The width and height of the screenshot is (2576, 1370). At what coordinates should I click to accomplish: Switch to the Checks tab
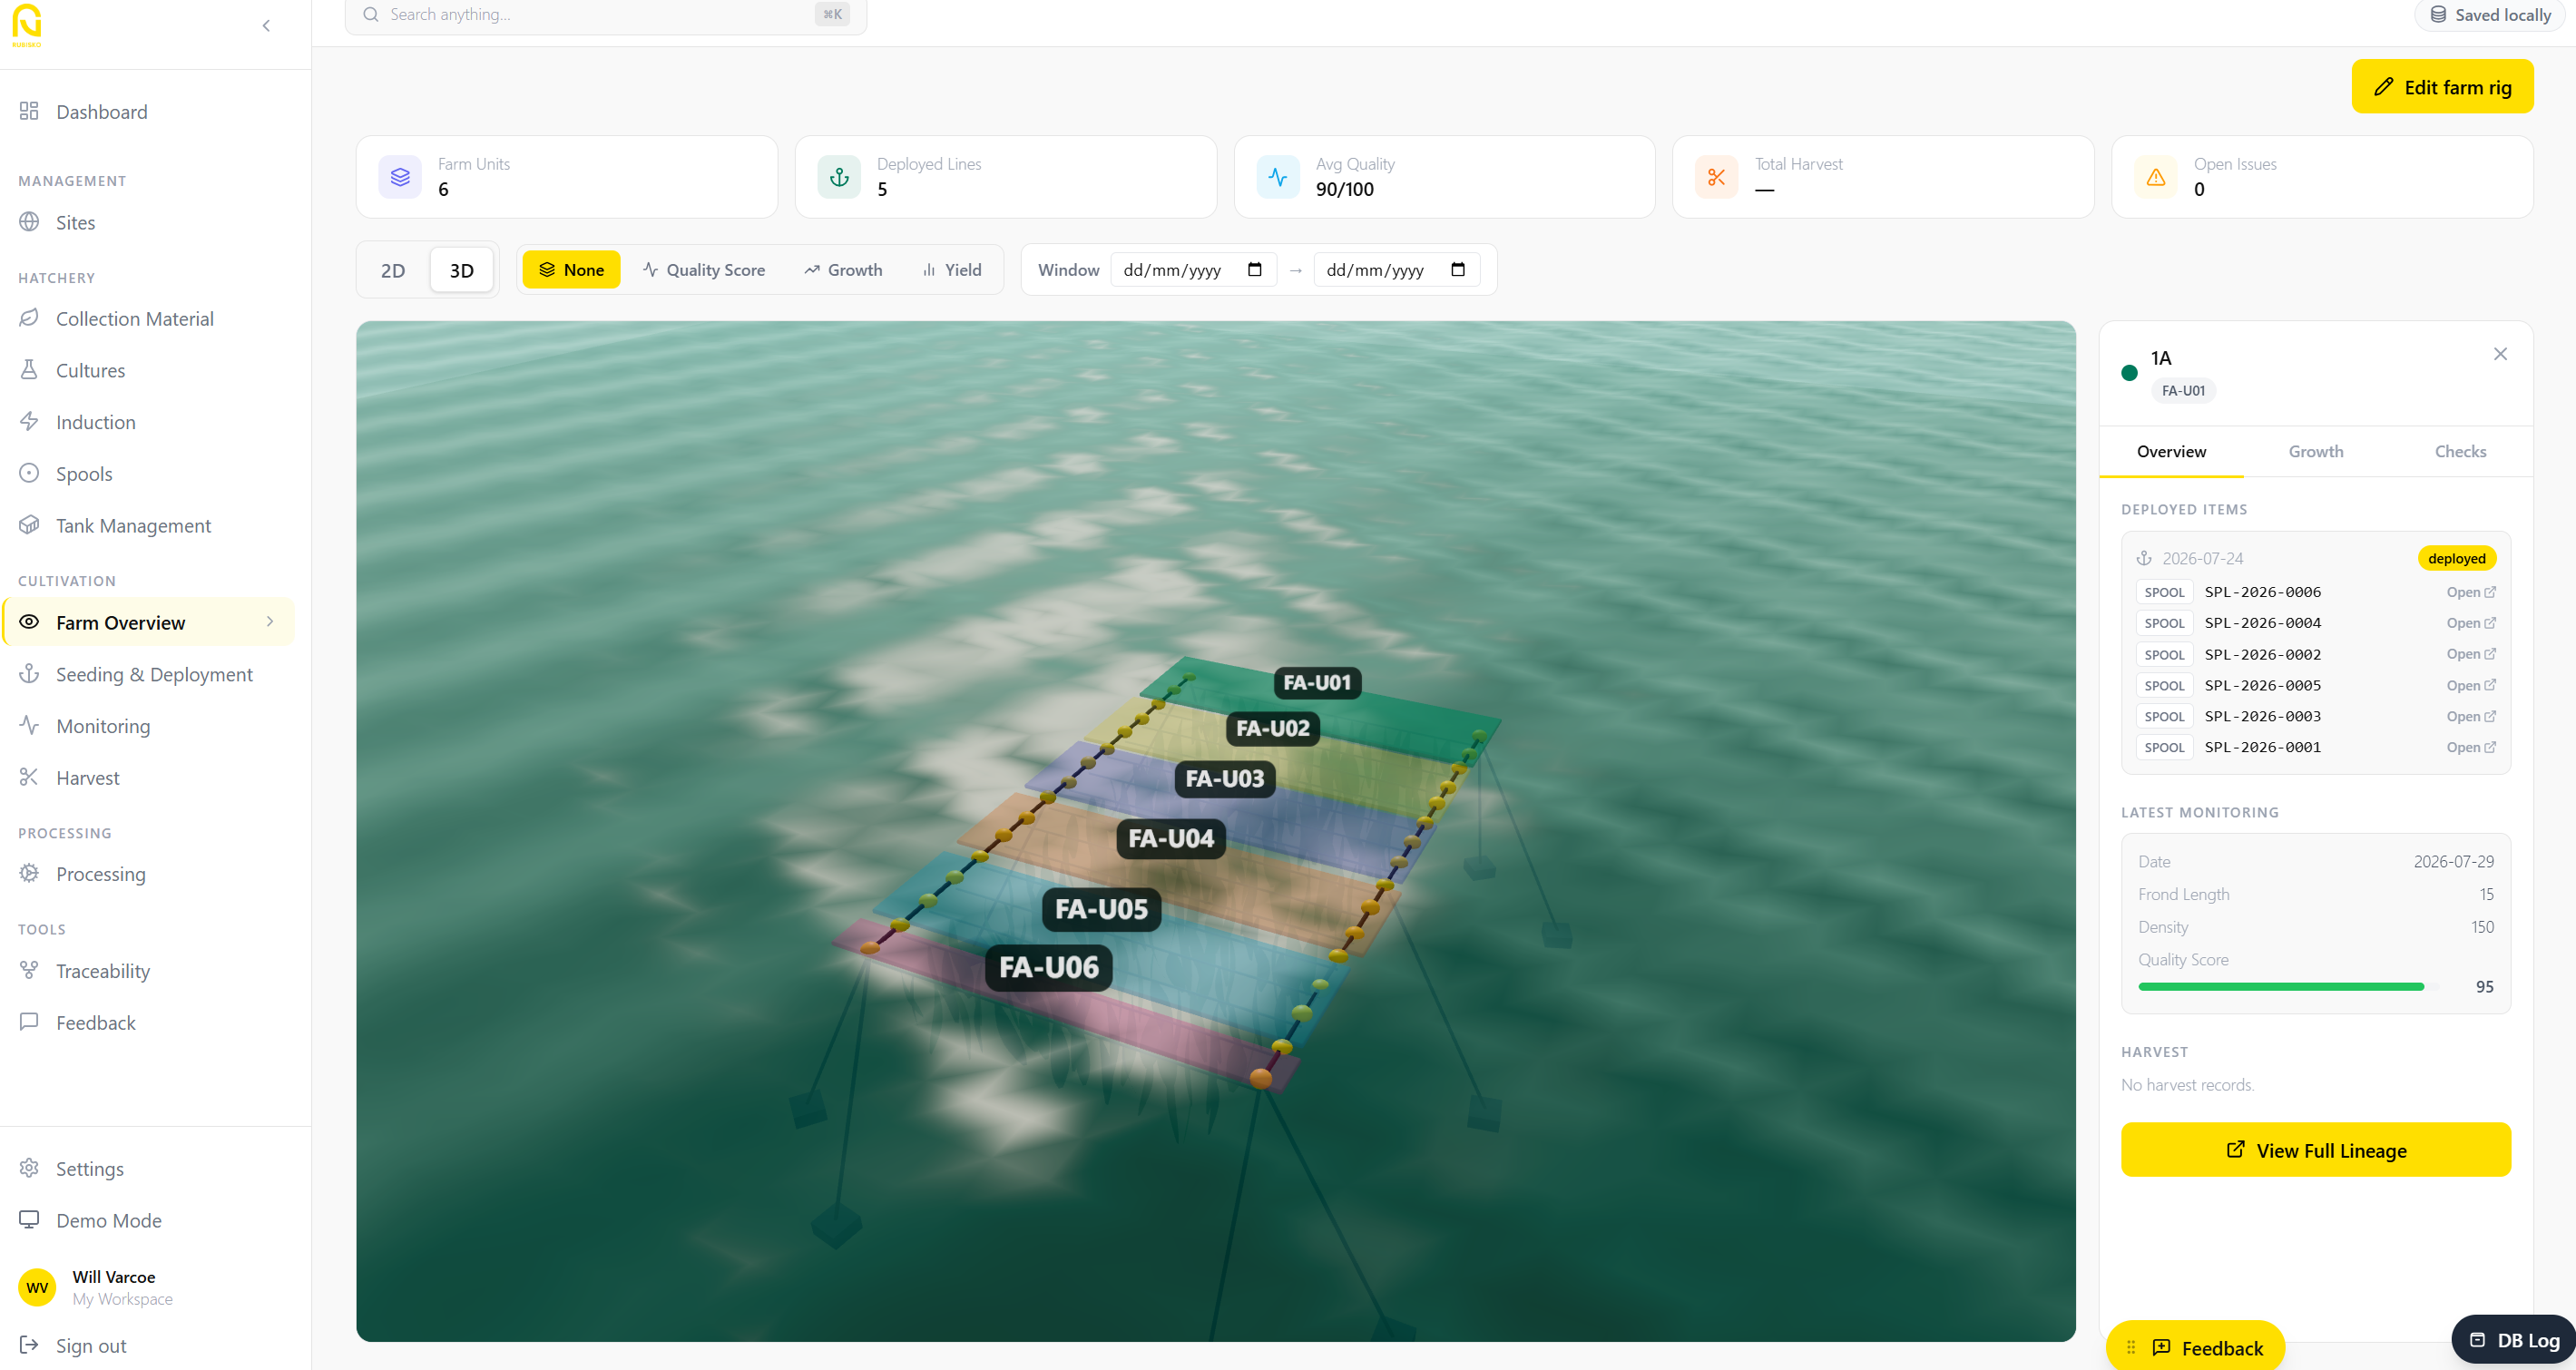pyautogui.click(x=2460, y=451)
